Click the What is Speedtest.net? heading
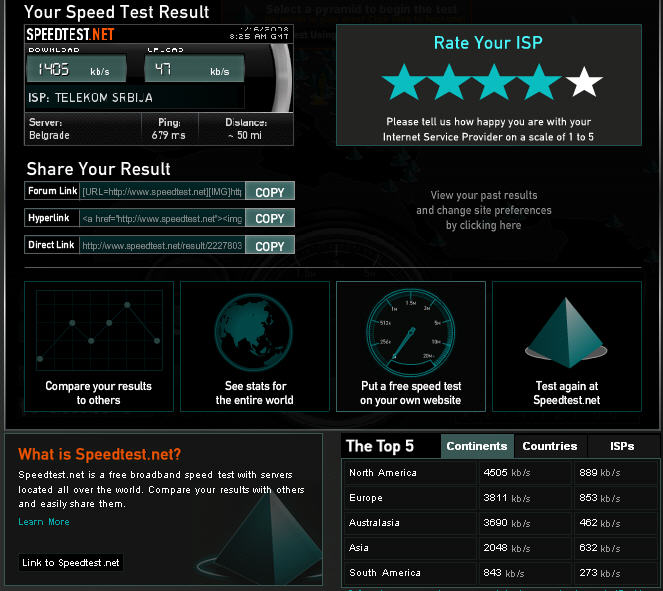This screenshot has height=591, width=663. [100, 454]
